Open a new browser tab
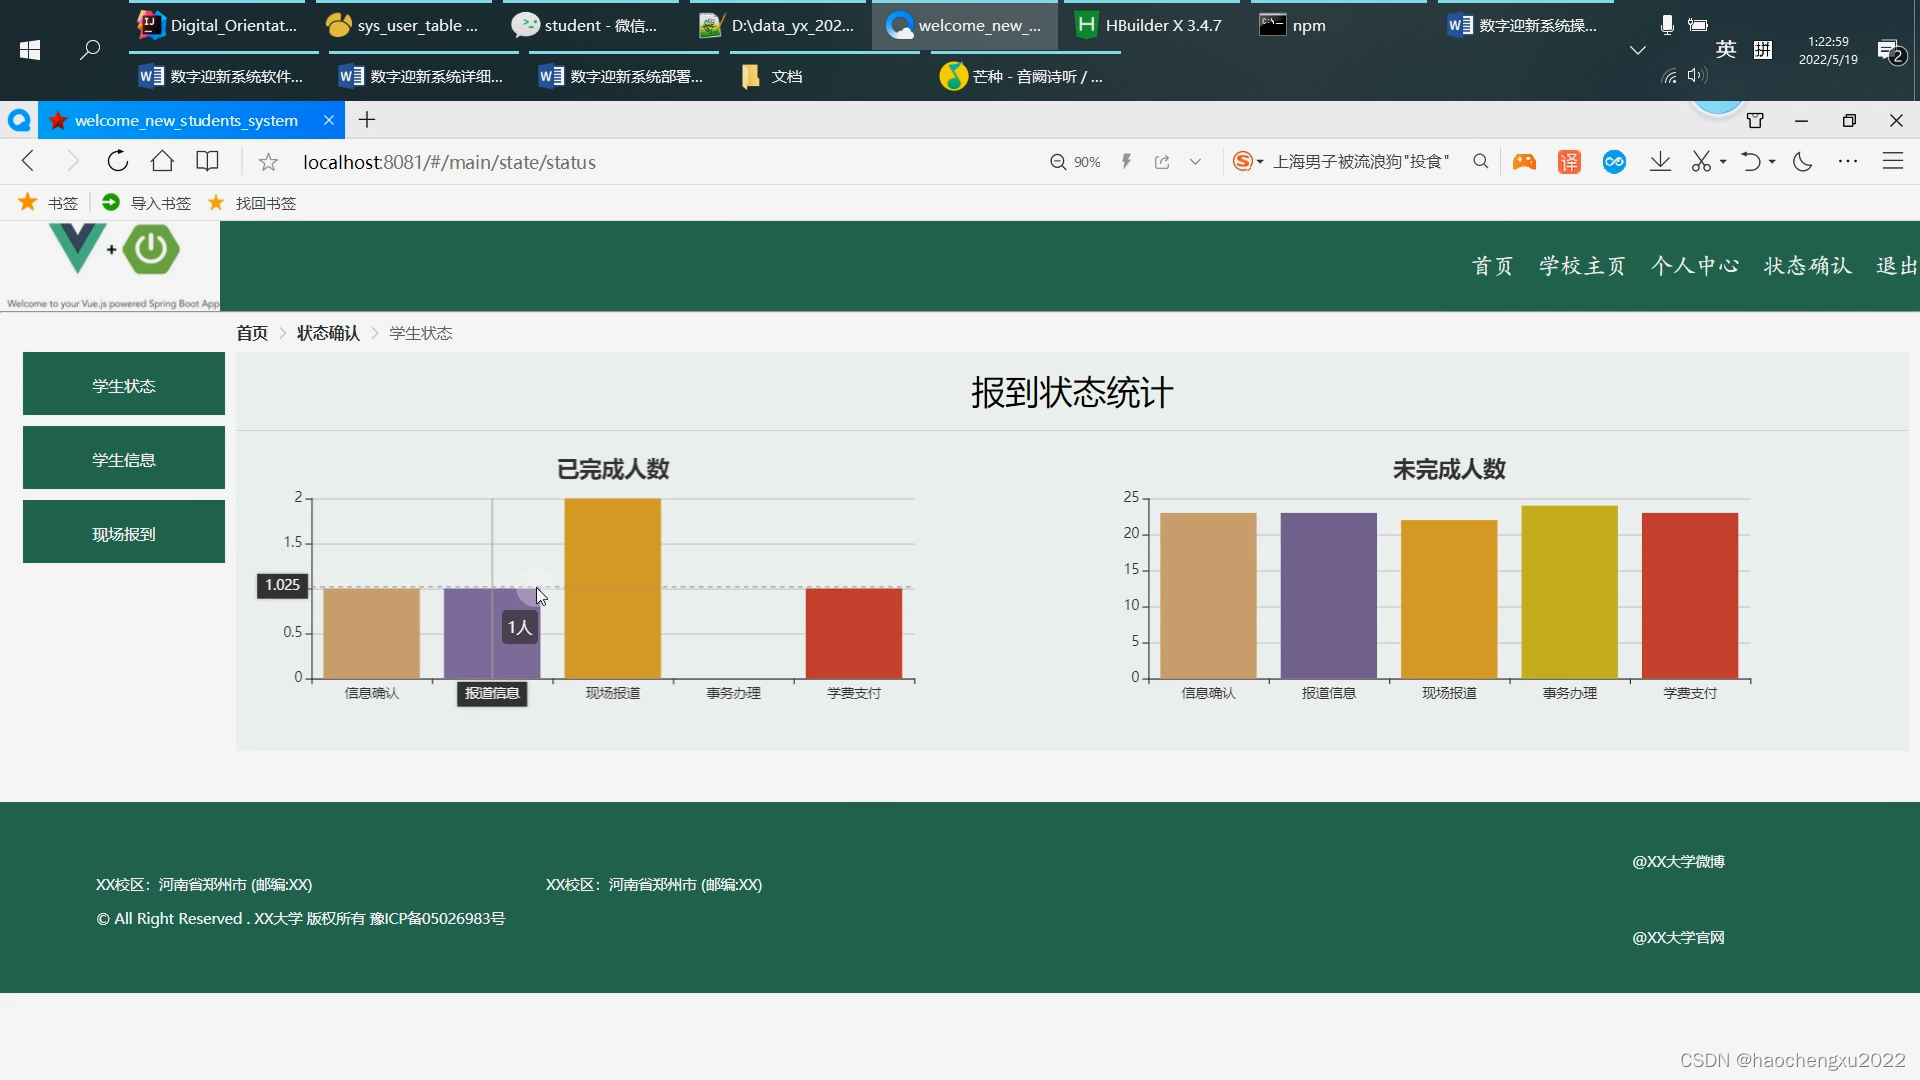1920x1080 pixels. [x=367, y=120]
